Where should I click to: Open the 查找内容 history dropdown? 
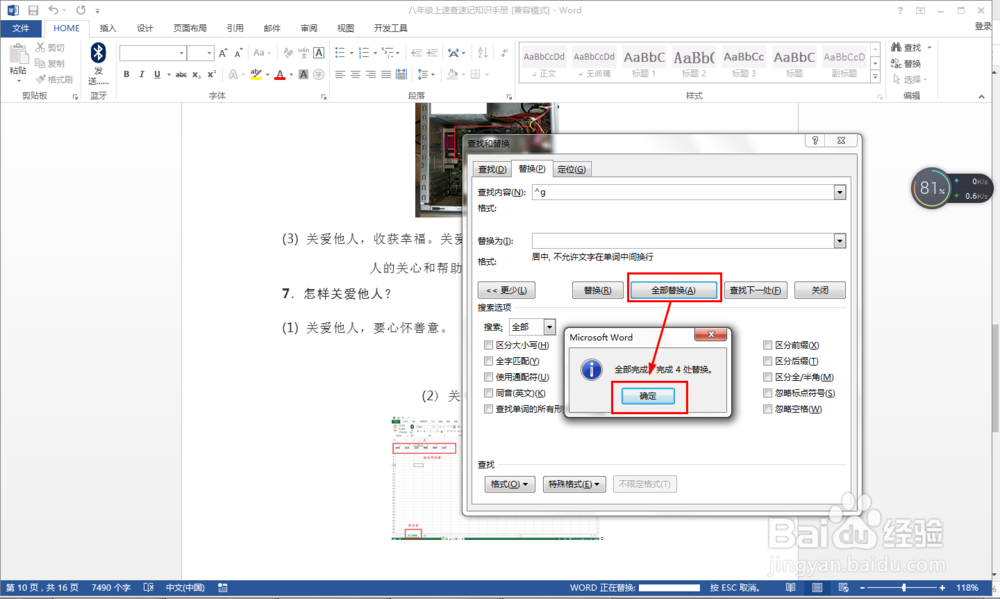(838, 192)
